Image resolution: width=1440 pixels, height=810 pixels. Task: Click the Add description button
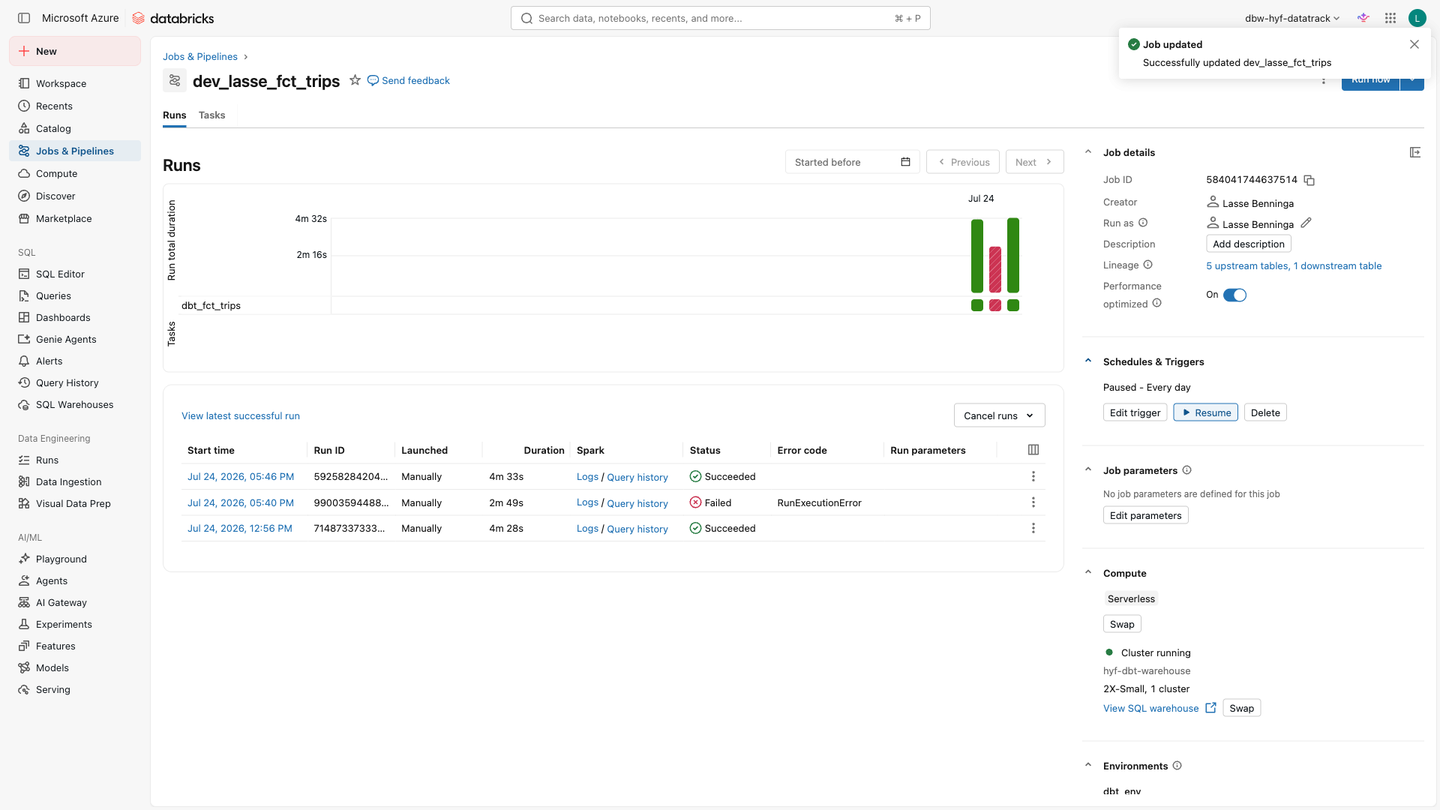(1248, 244)
